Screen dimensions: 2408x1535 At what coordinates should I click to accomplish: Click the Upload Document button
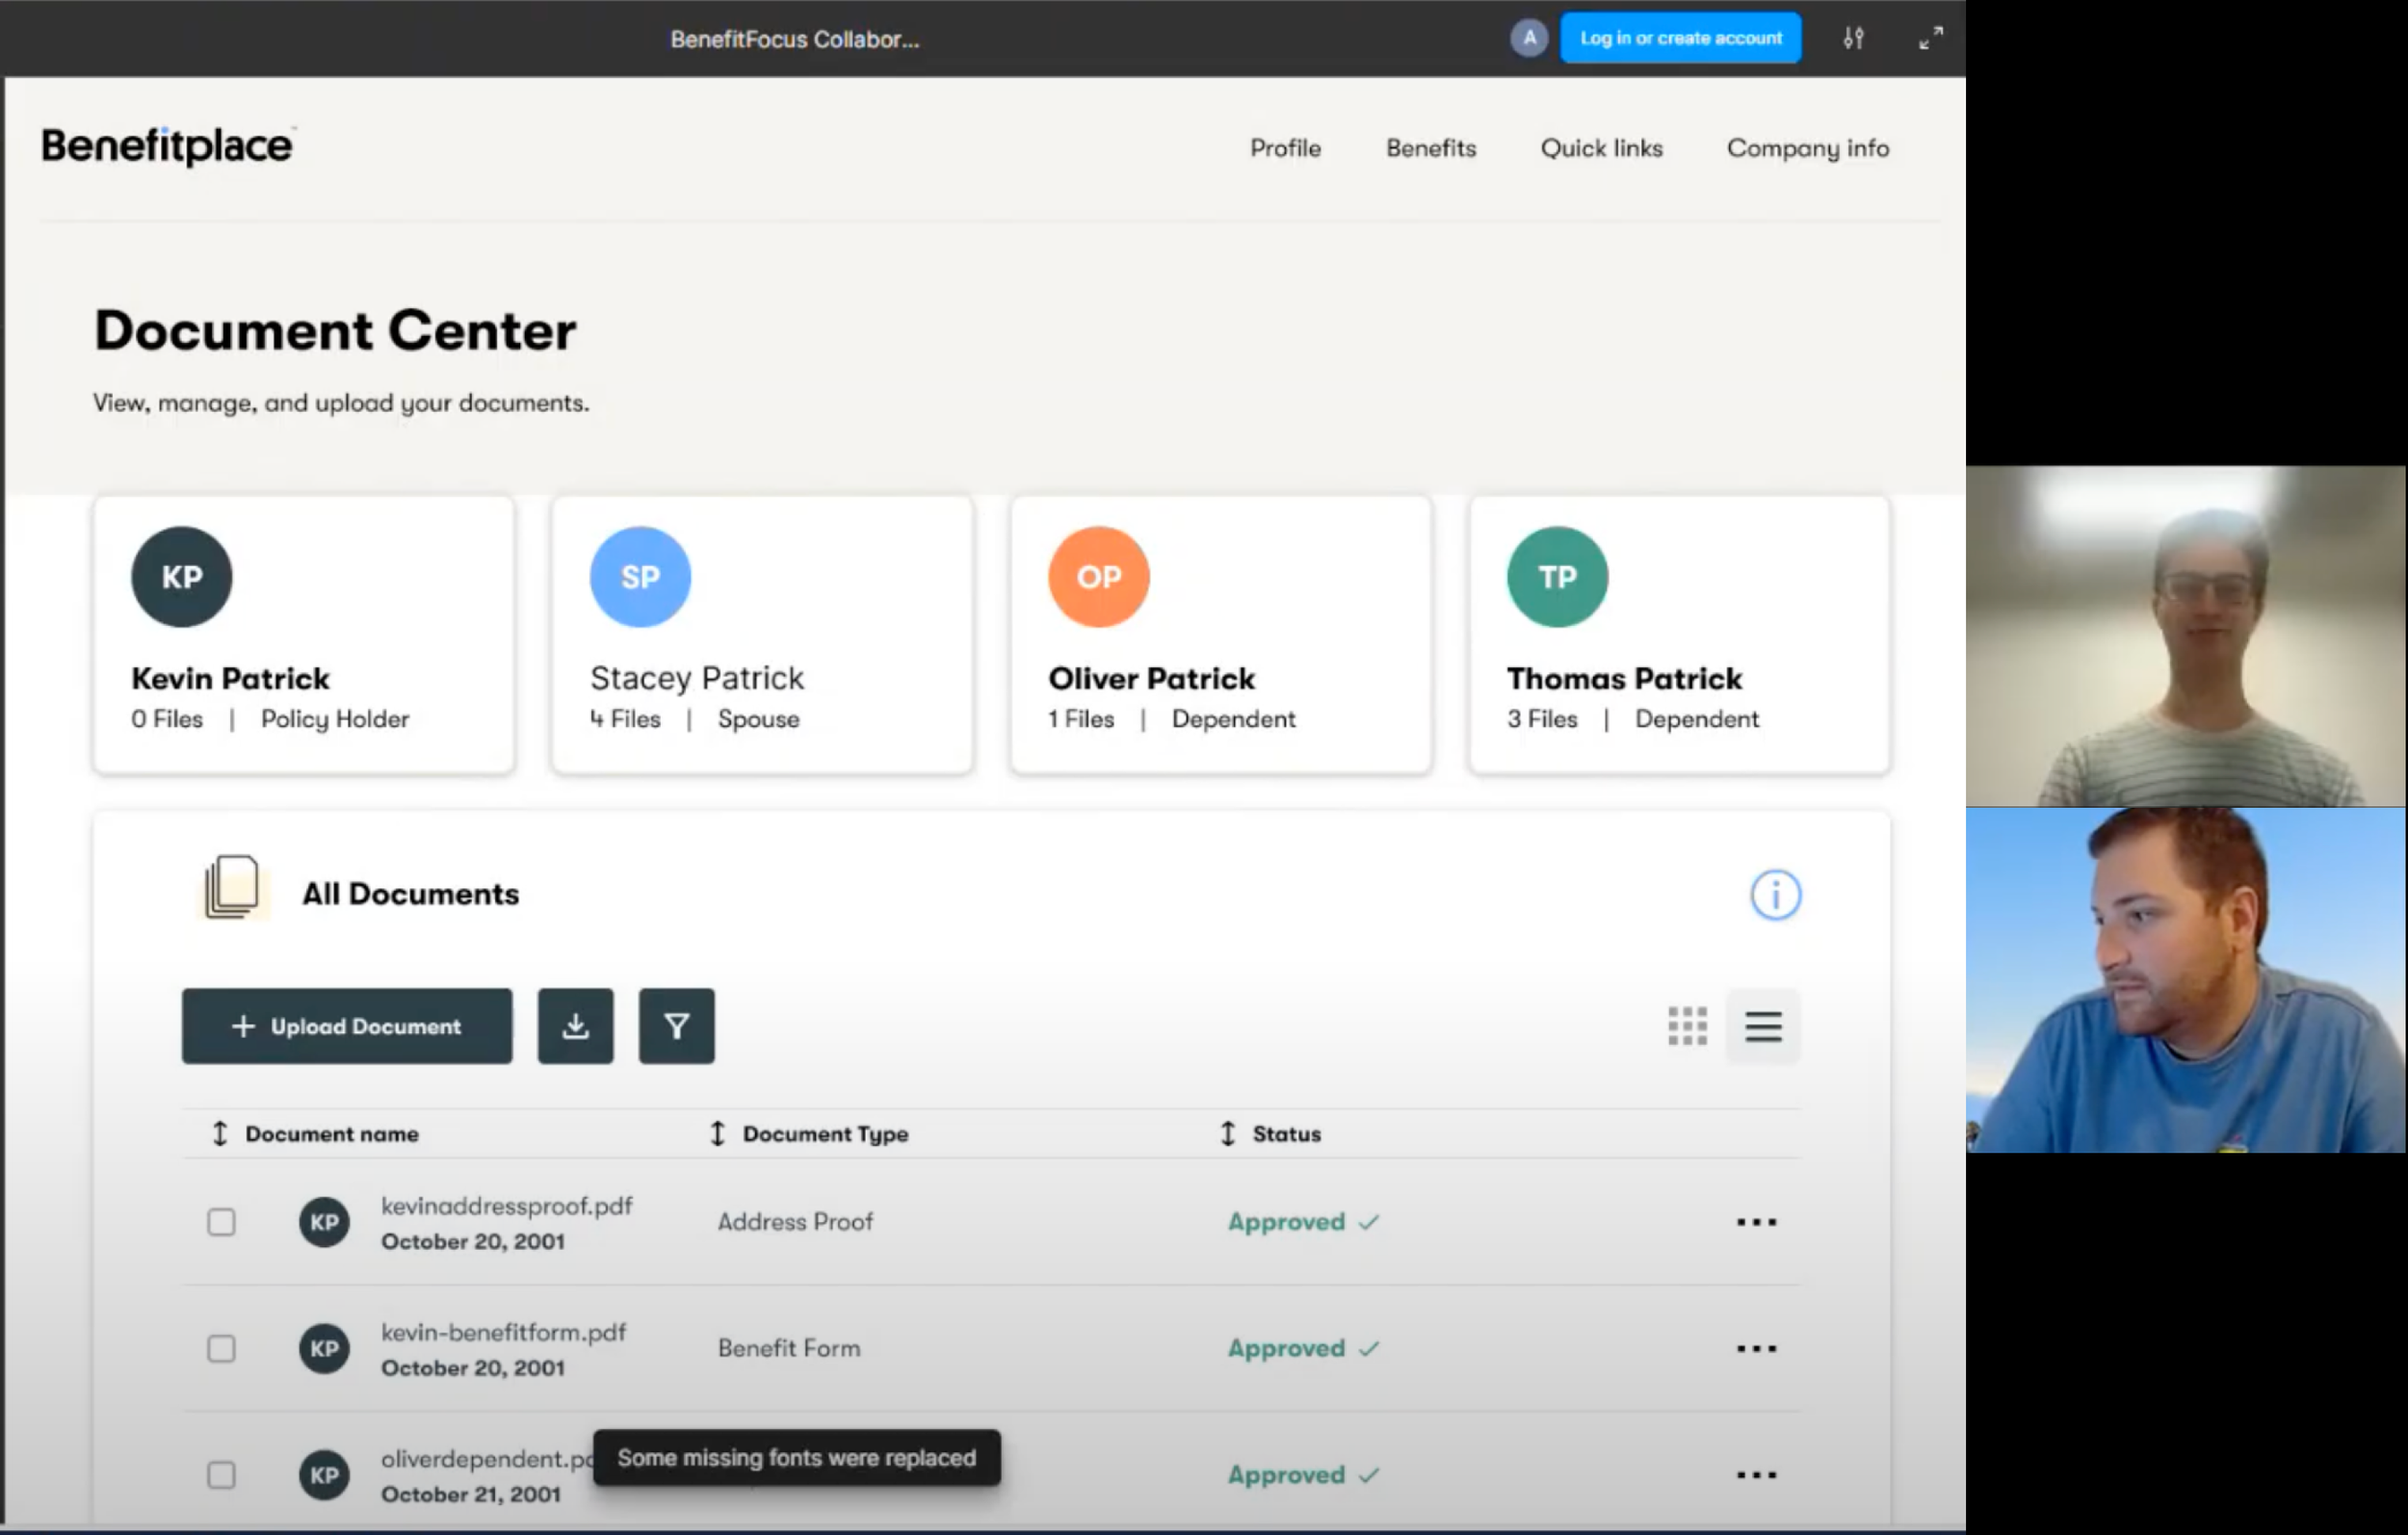point(346,1026)
